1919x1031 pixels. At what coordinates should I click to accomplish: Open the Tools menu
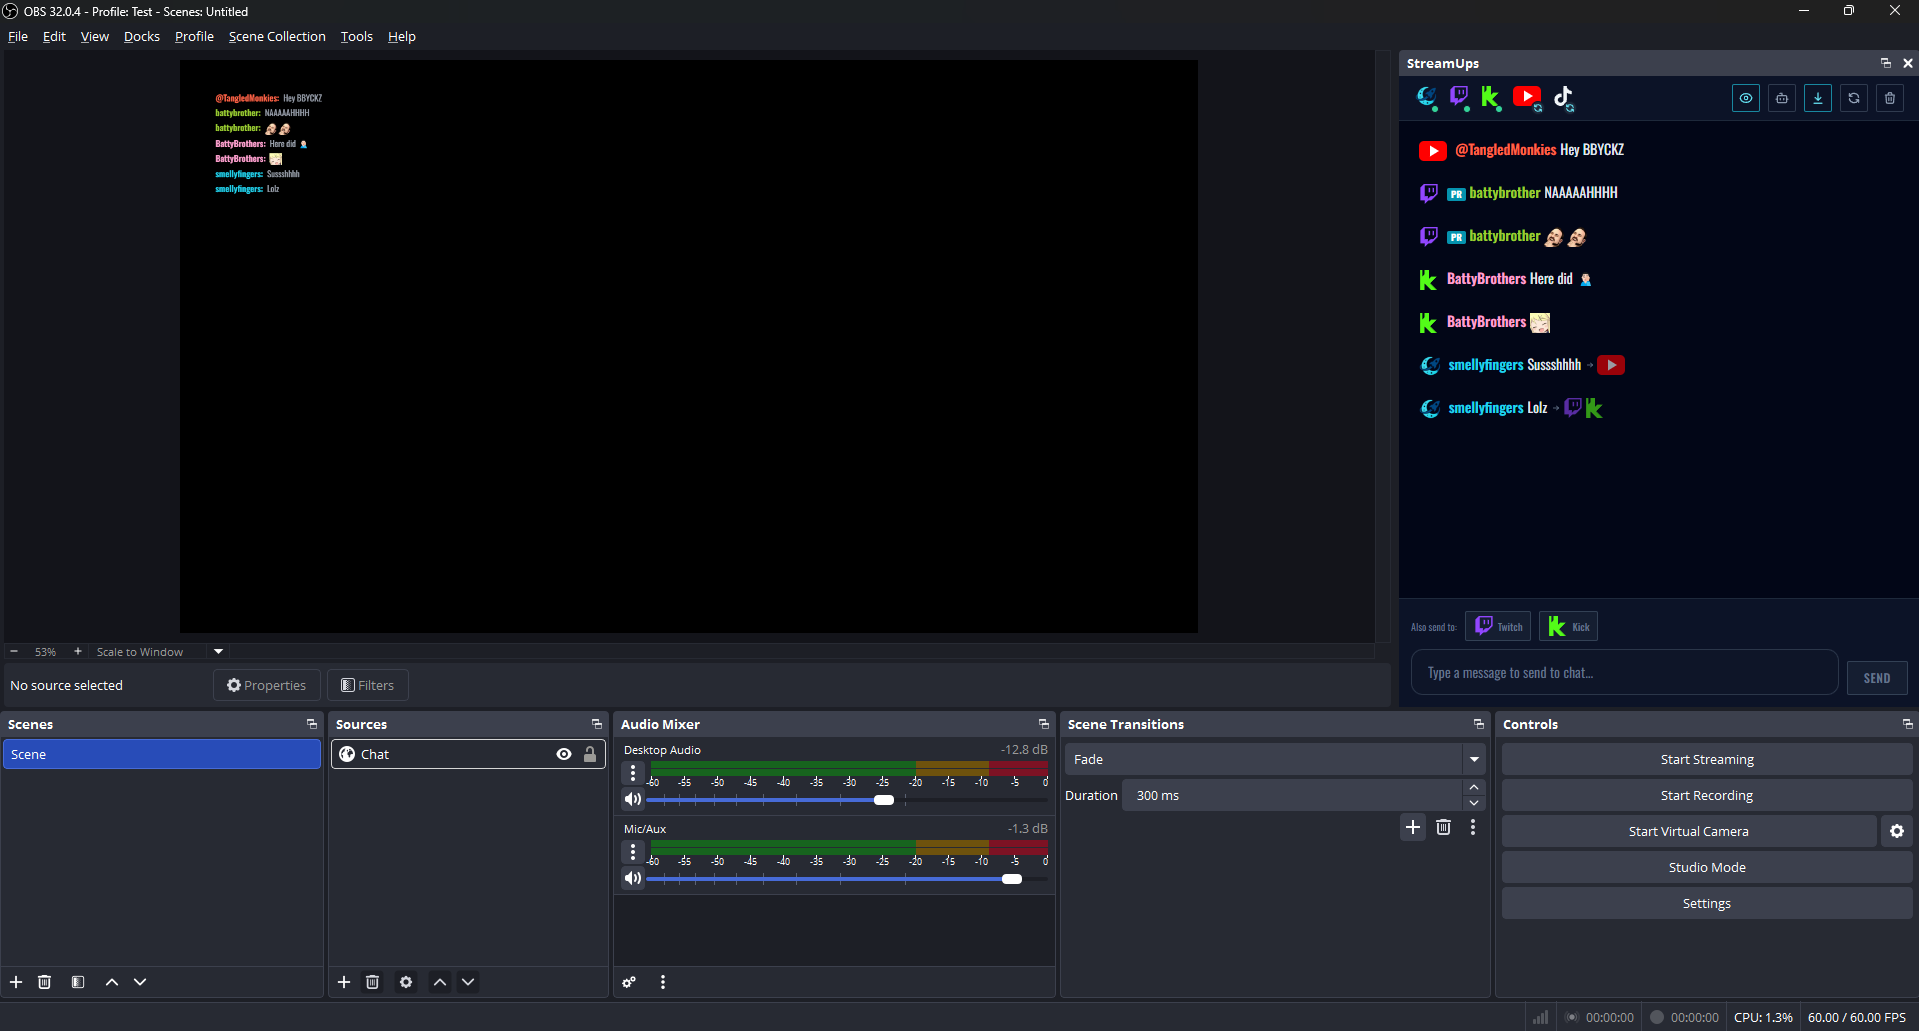357,36
